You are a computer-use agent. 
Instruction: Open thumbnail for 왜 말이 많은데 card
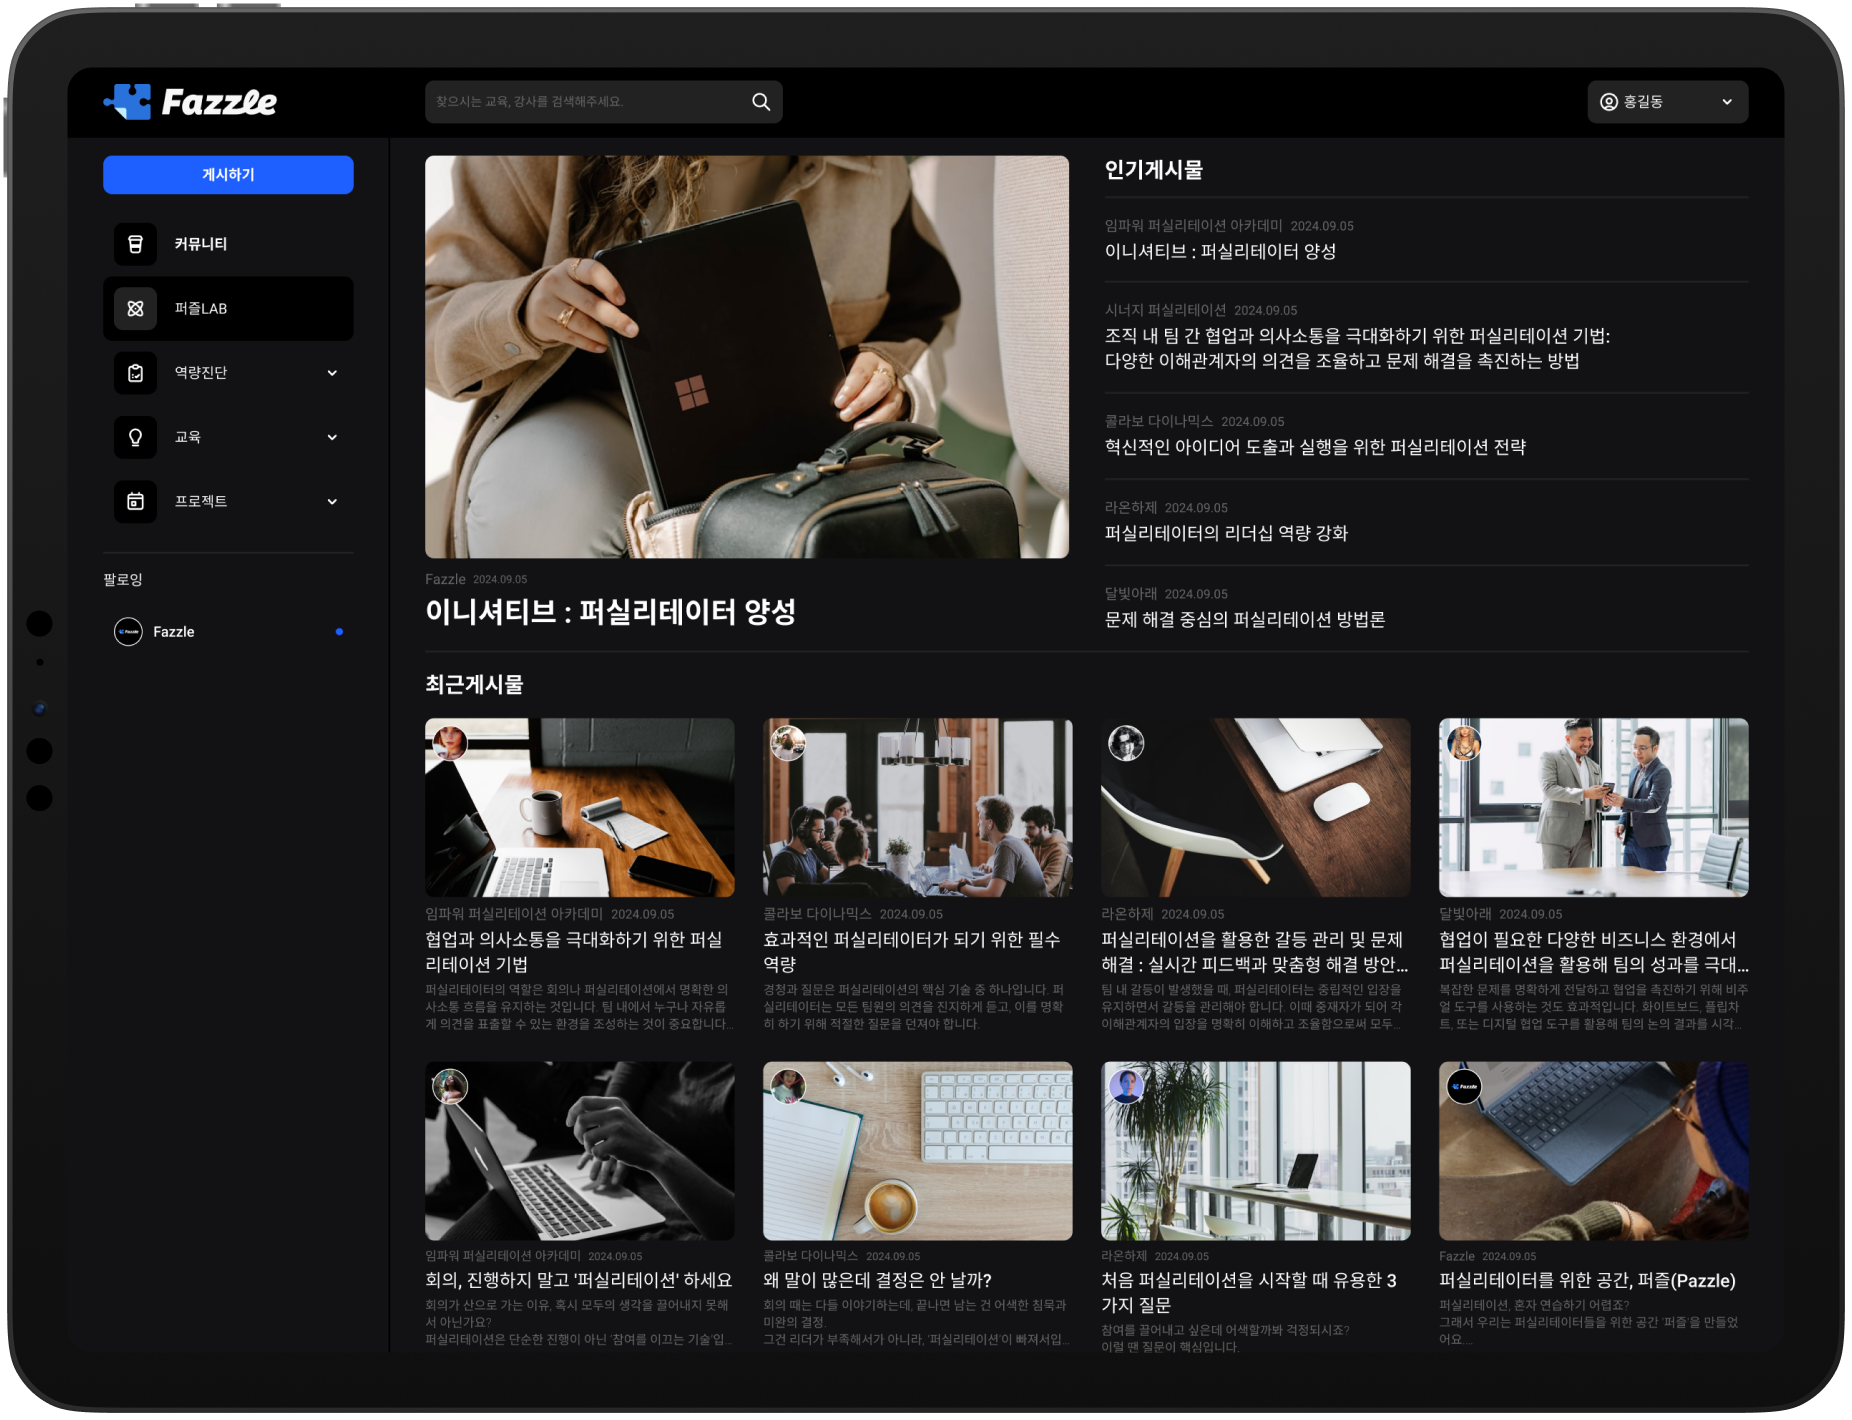coord(918,1151)
